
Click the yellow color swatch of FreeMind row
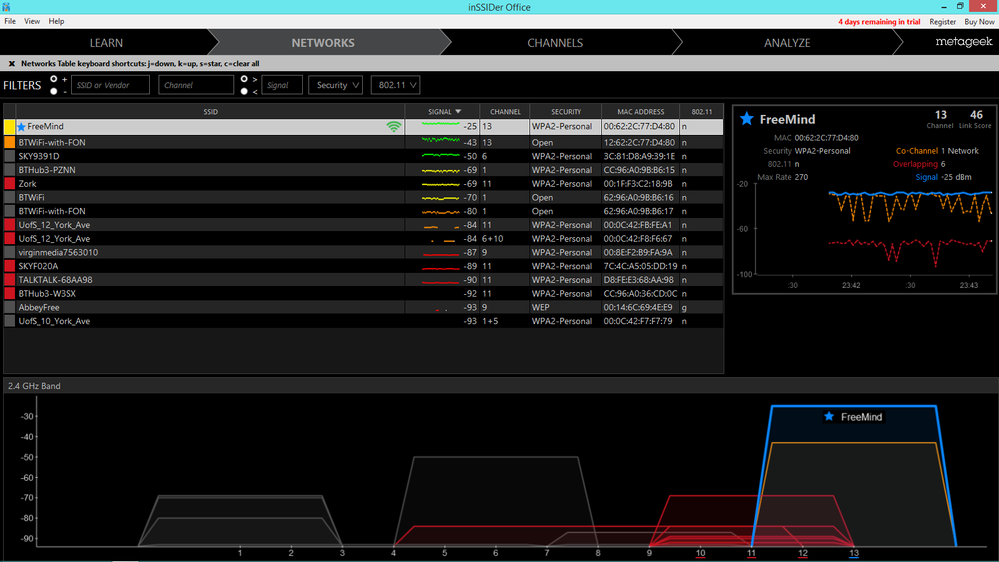pos(10,127)
